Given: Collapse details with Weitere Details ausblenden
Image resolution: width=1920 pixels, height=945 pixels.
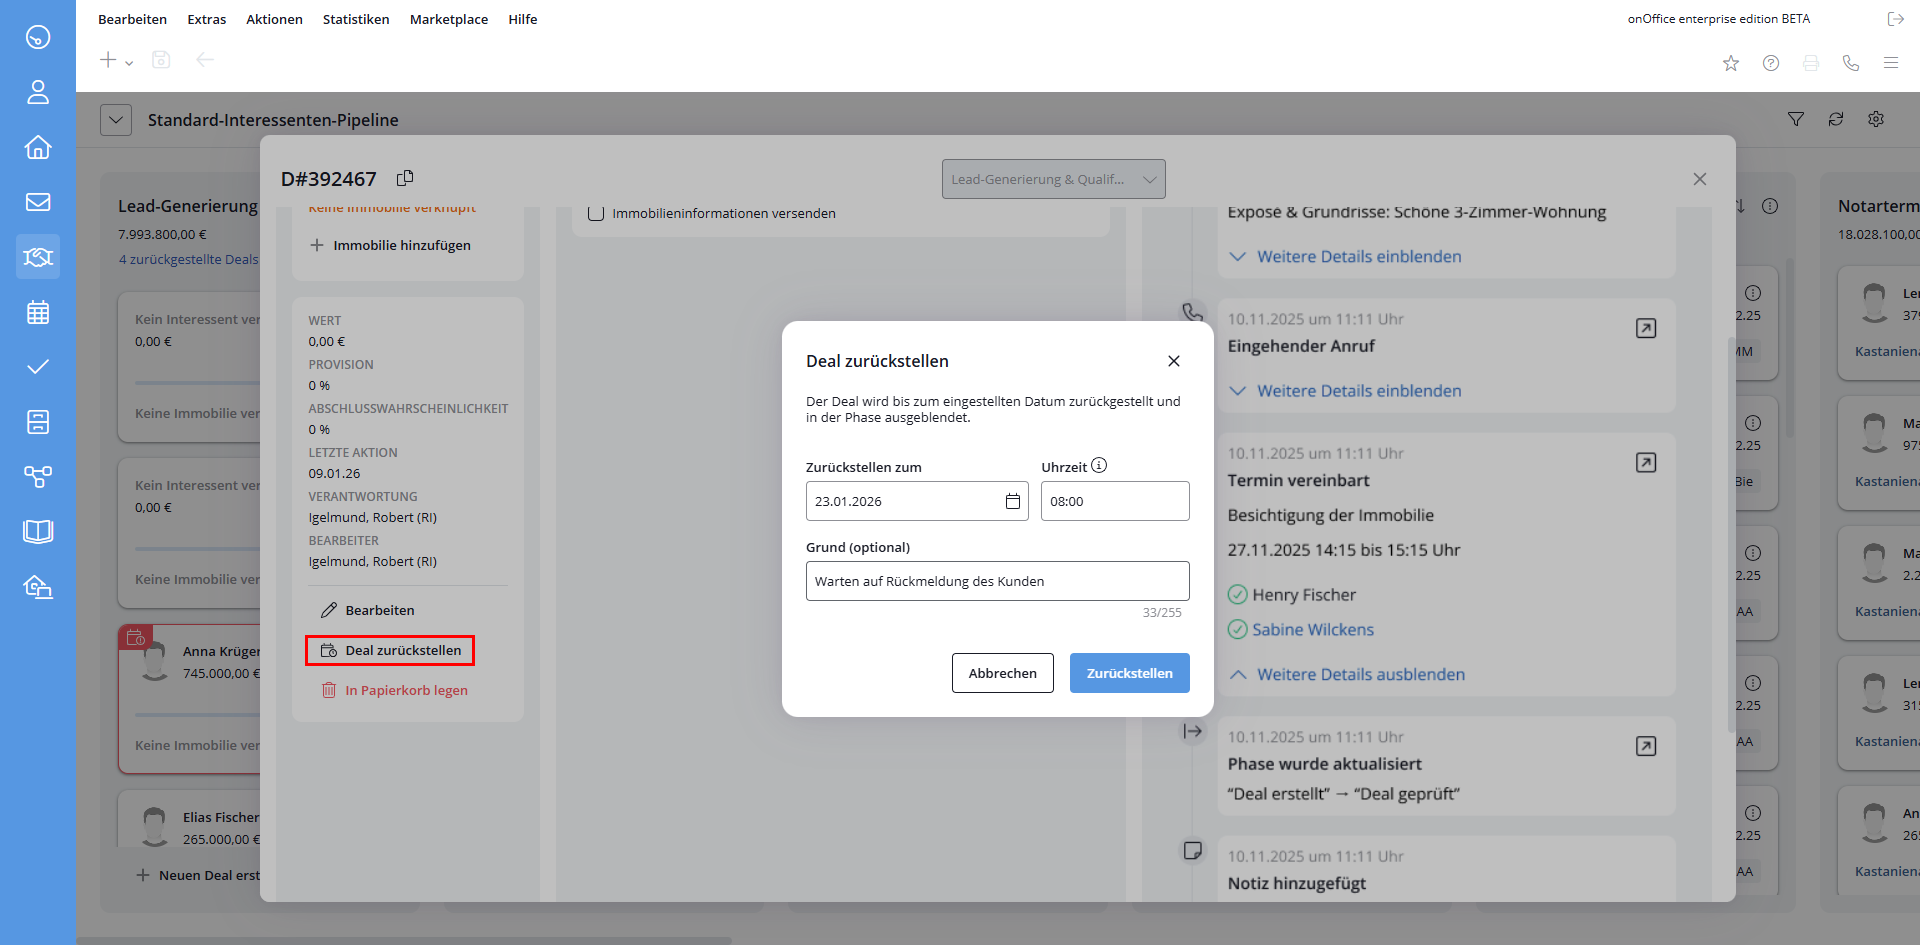Looking at the screenshot, I should pyautogui.click(x=1360, y=674).
